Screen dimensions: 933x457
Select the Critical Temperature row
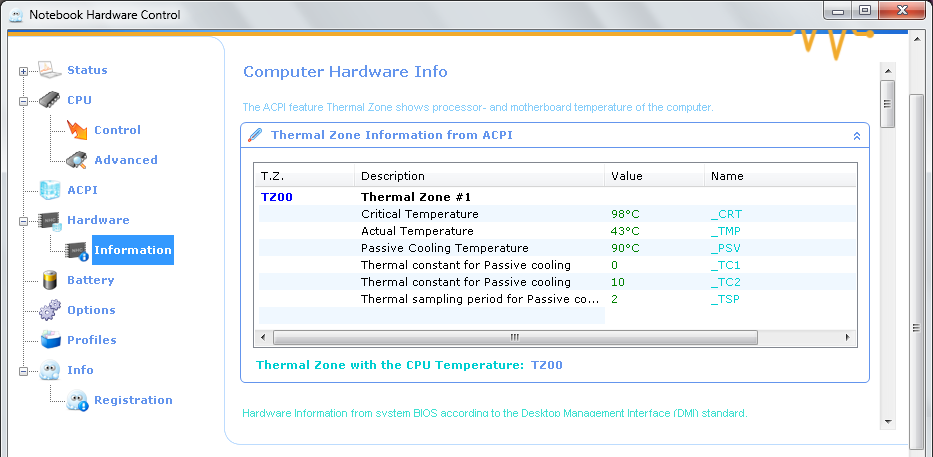point(558,214)
